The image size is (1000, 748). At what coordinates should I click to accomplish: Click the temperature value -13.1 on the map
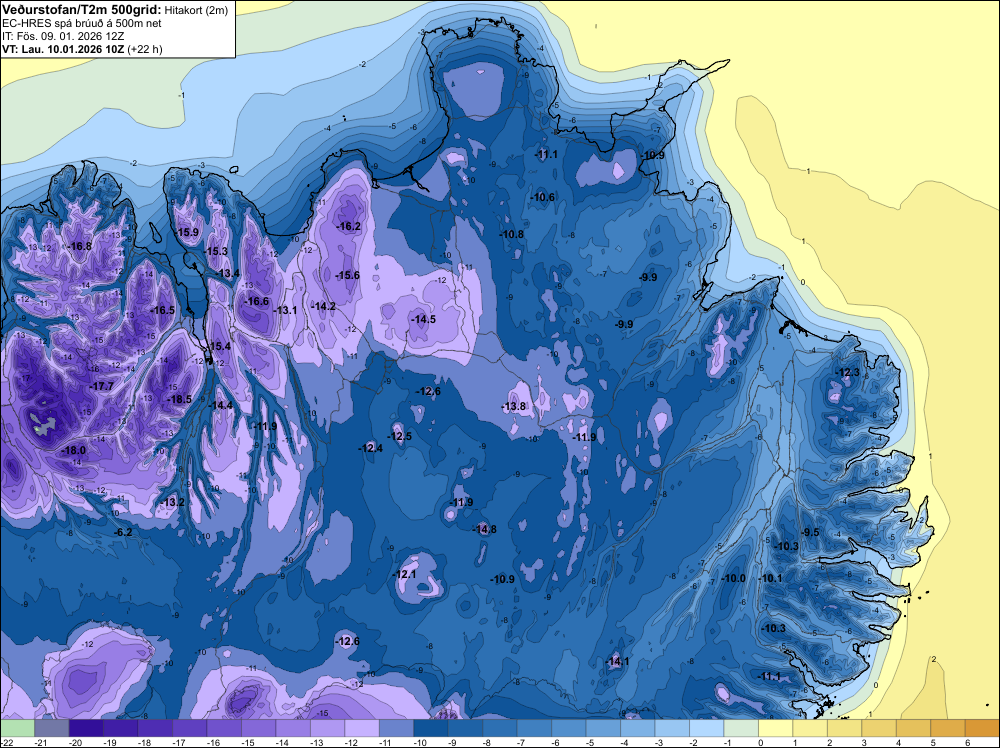(x=286, y=310)
